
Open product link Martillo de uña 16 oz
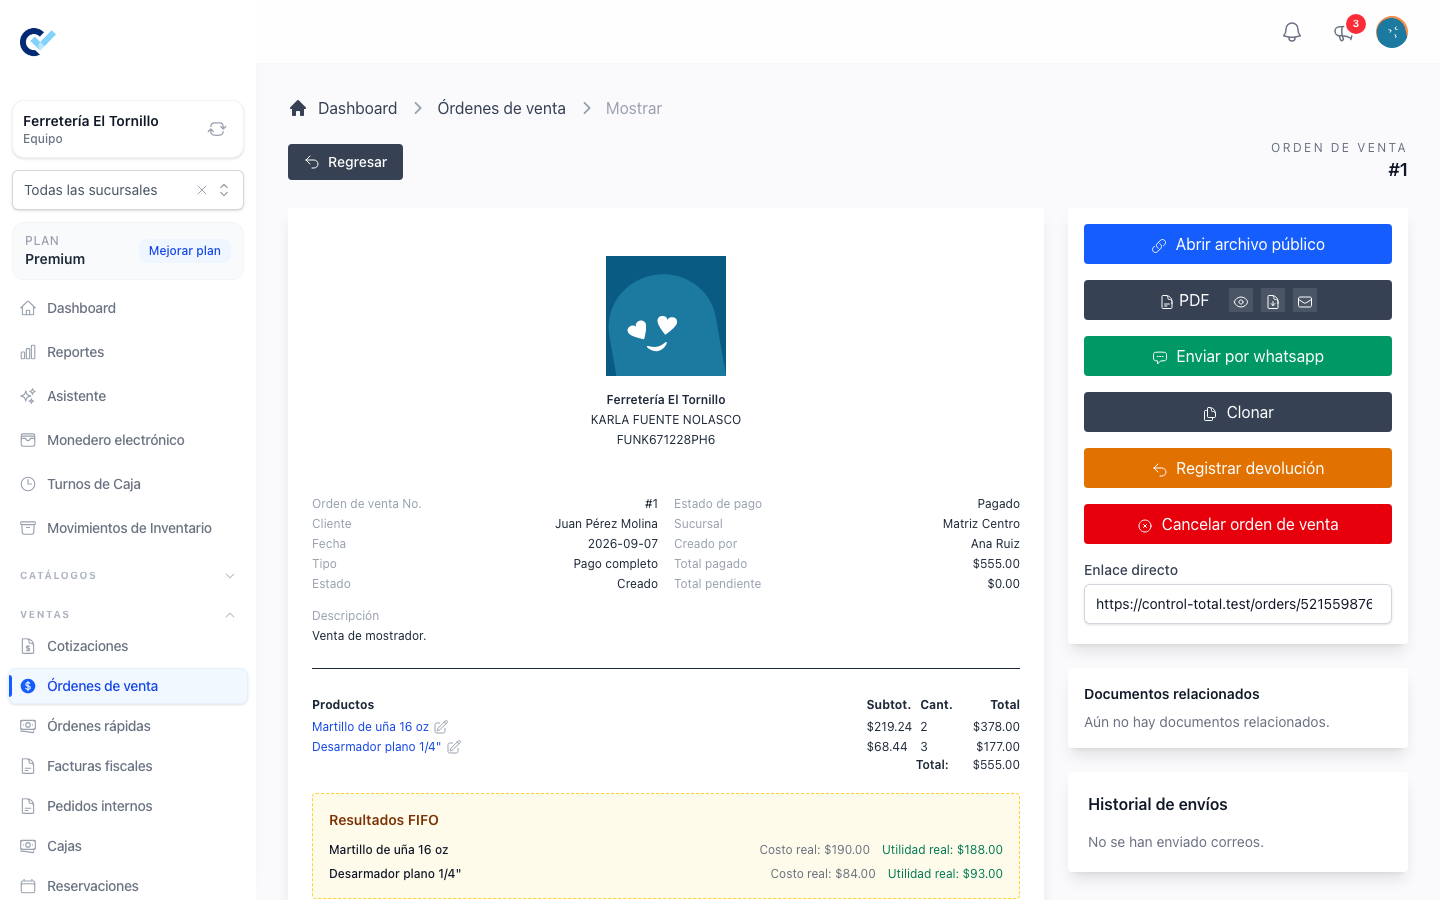point(370,727)
